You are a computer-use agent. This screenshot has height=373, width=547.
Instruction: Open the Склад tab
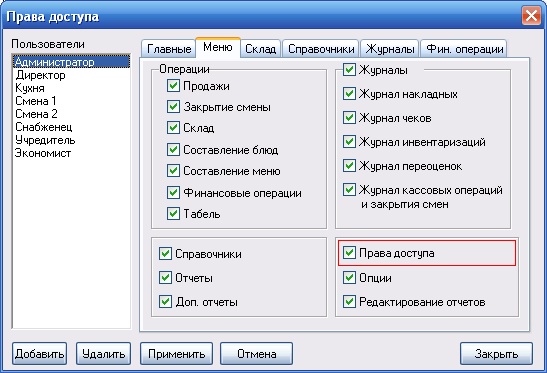[x=261, y=49]
